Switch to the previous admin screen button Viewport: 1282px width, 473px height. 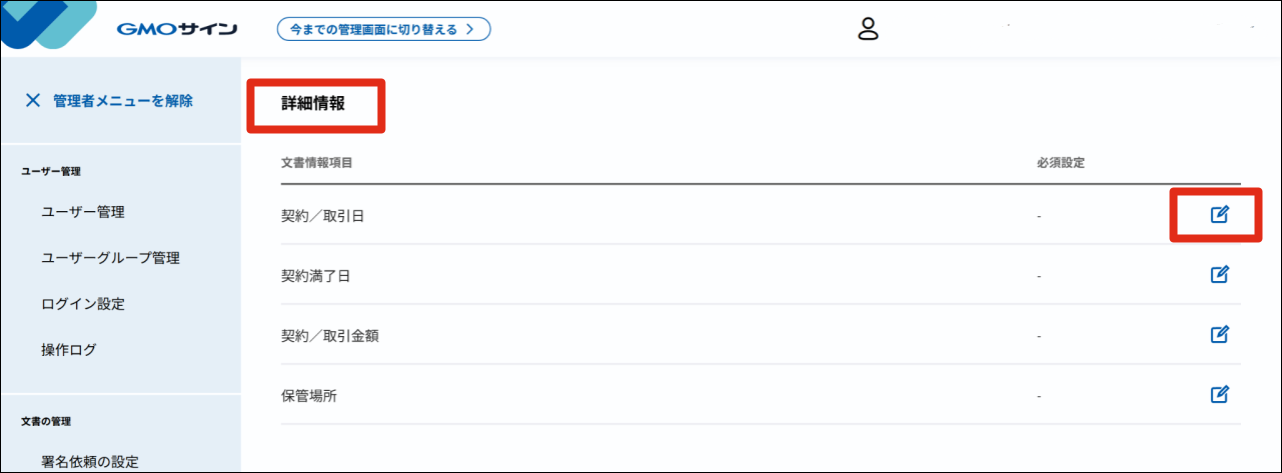(x=383, y=29)
